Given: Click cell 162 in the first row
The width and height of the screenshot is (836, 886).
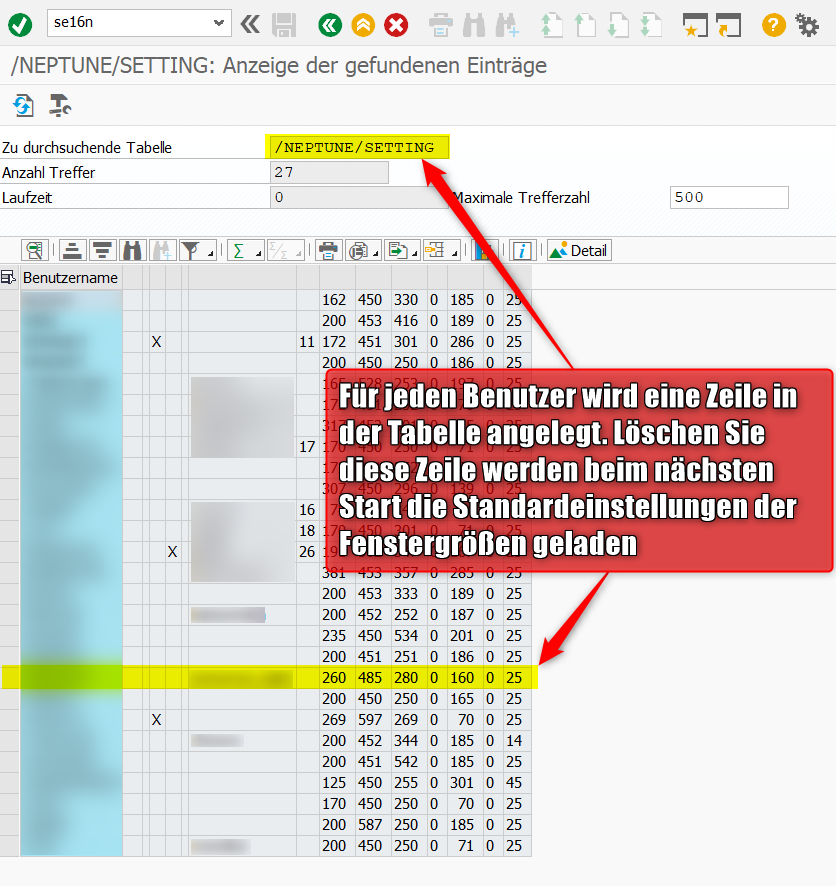Looking at the screenshot, I should [337, 299].
